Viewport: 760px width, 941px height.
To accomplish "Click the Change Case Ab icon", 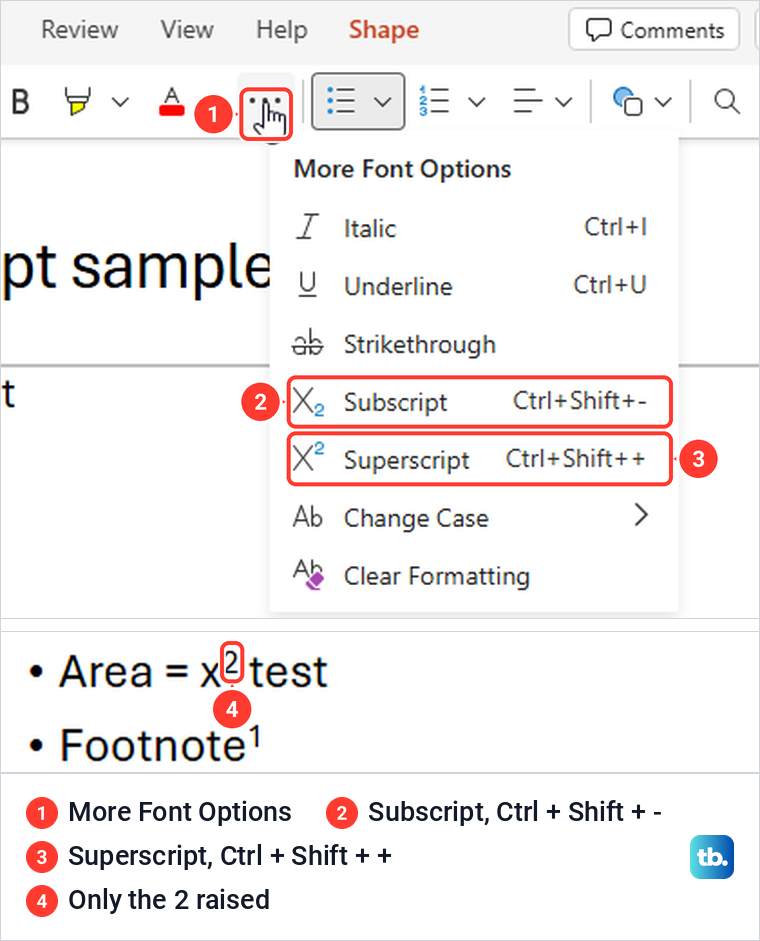I will click(308, 517).
